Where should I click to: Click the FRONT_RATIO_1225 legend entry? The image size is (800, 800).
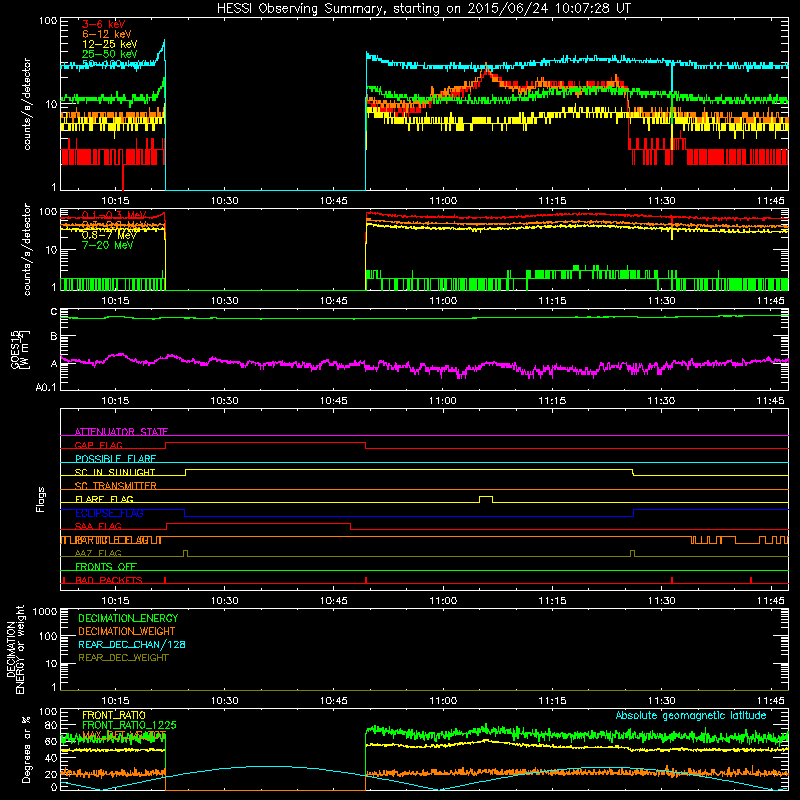tap(129, 725)
